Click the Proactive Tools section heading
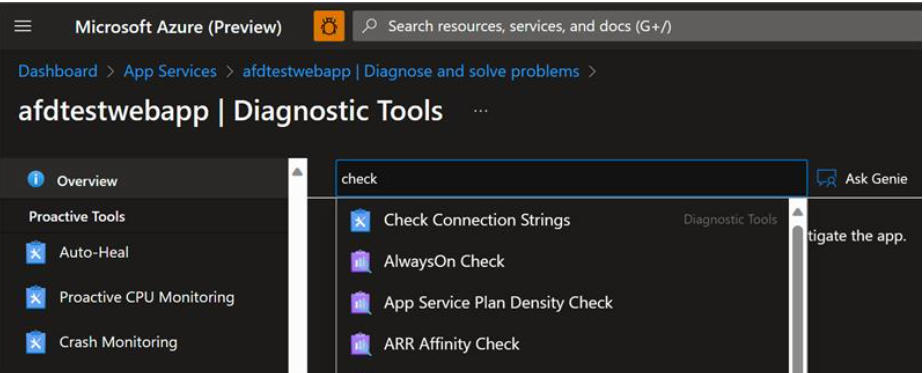The width and height of the screenshot is (924, 373). [x=77, y=217]
